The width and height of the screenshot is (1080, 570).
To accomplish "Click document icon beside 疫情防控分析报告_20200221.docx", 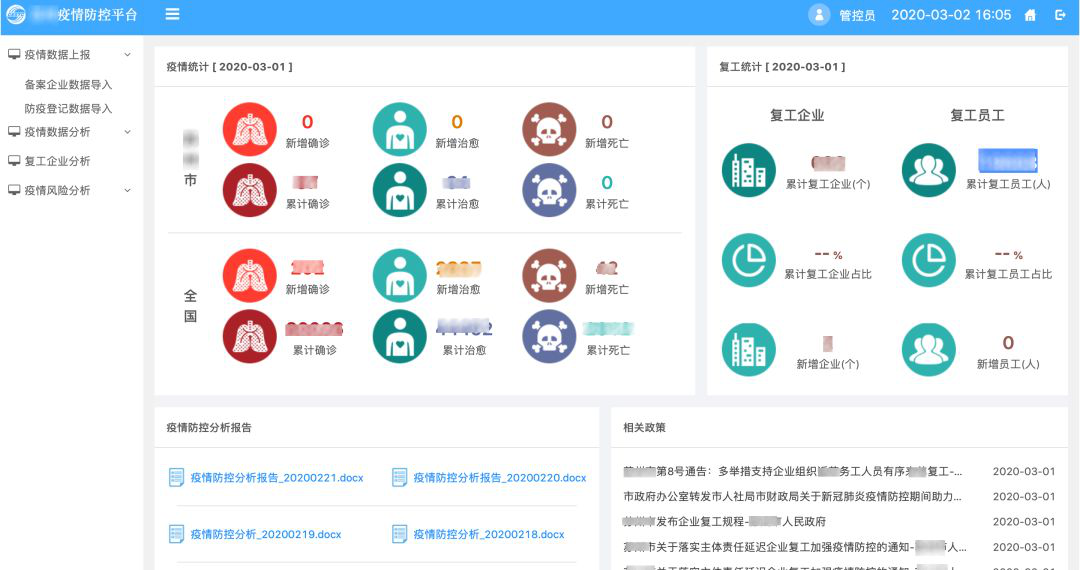I will 176,477.
